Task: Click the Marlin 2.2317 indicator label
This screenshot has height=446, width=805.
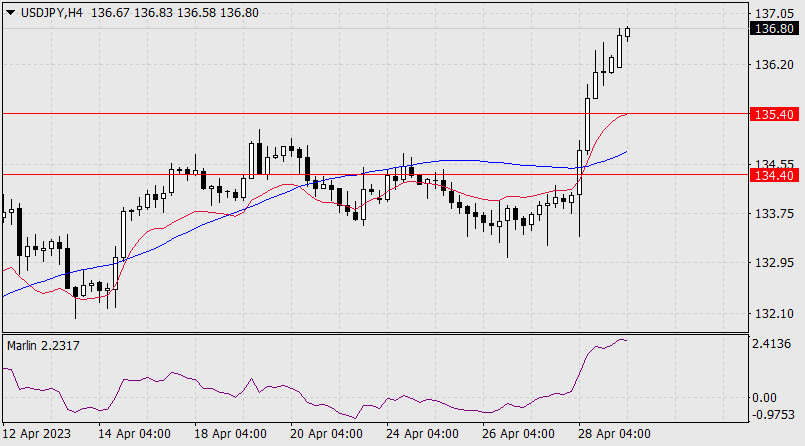Action: coord(44,345)
